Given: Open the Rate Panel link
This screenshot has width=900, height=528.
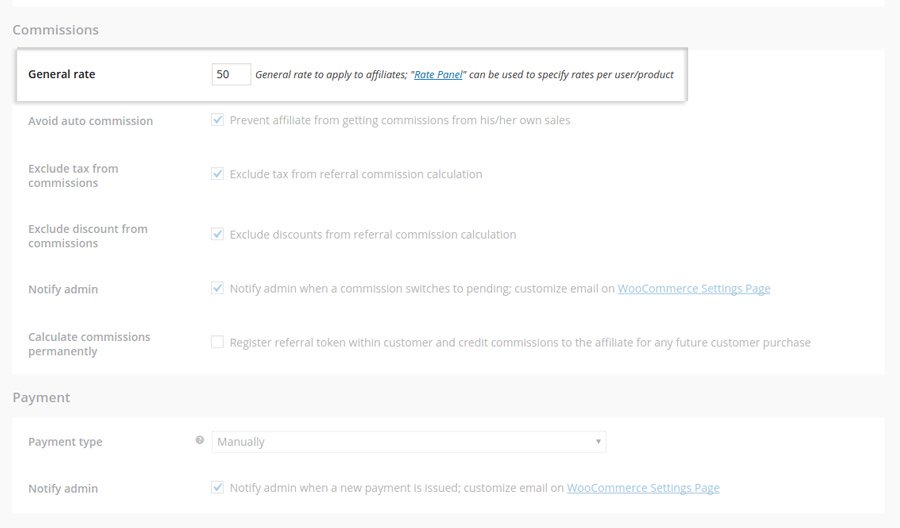Looking at the screenshot, I should 438,75.
